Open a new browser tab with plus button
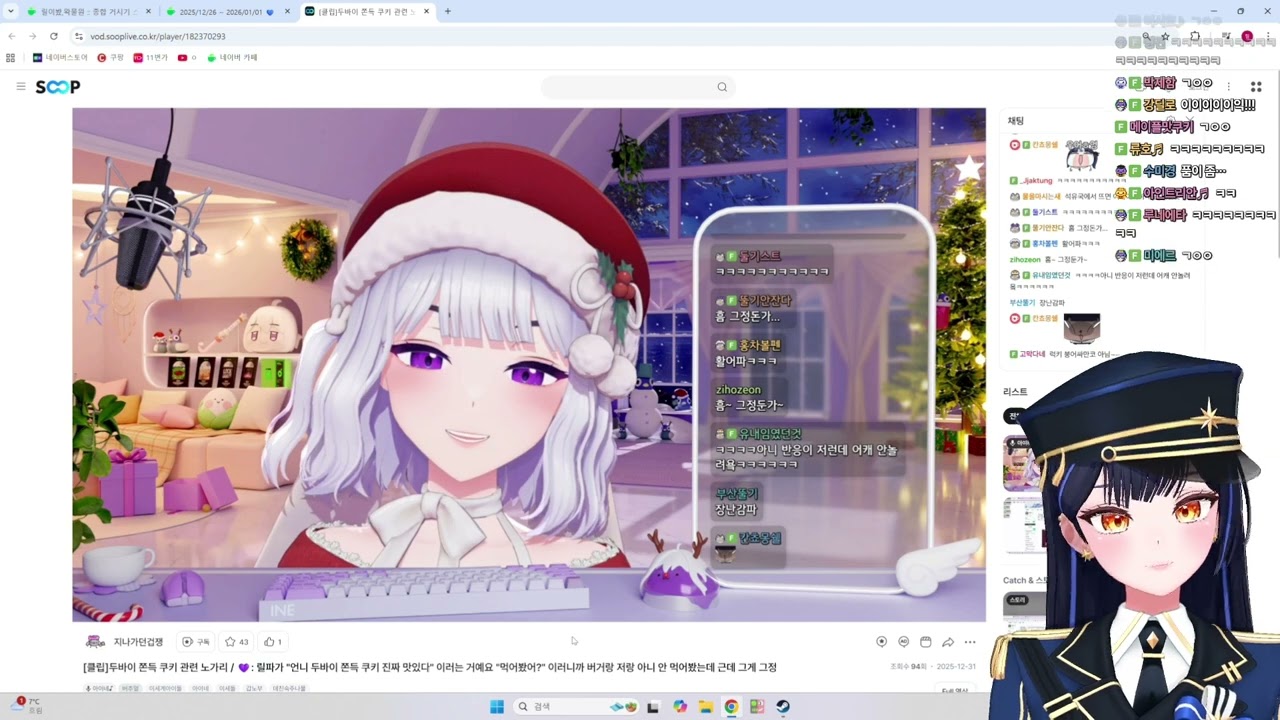 click(447, 12)
